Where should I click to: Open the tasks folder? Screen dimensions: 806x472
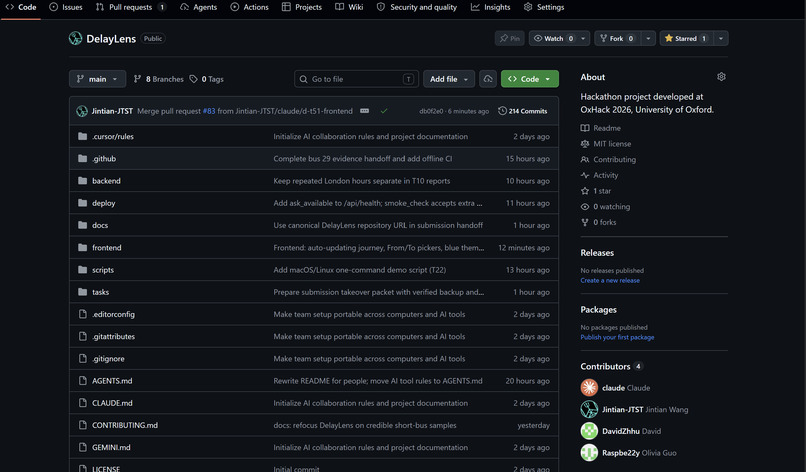click(100, 292)
